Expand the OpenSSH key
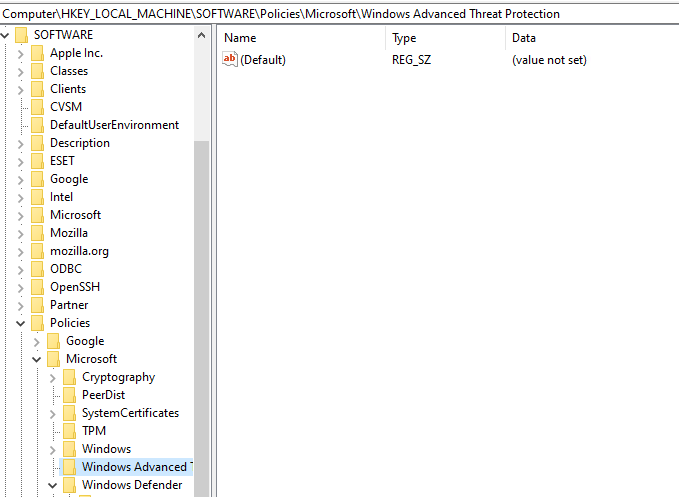This screenshot has height=497, width=679. [21, 287]
